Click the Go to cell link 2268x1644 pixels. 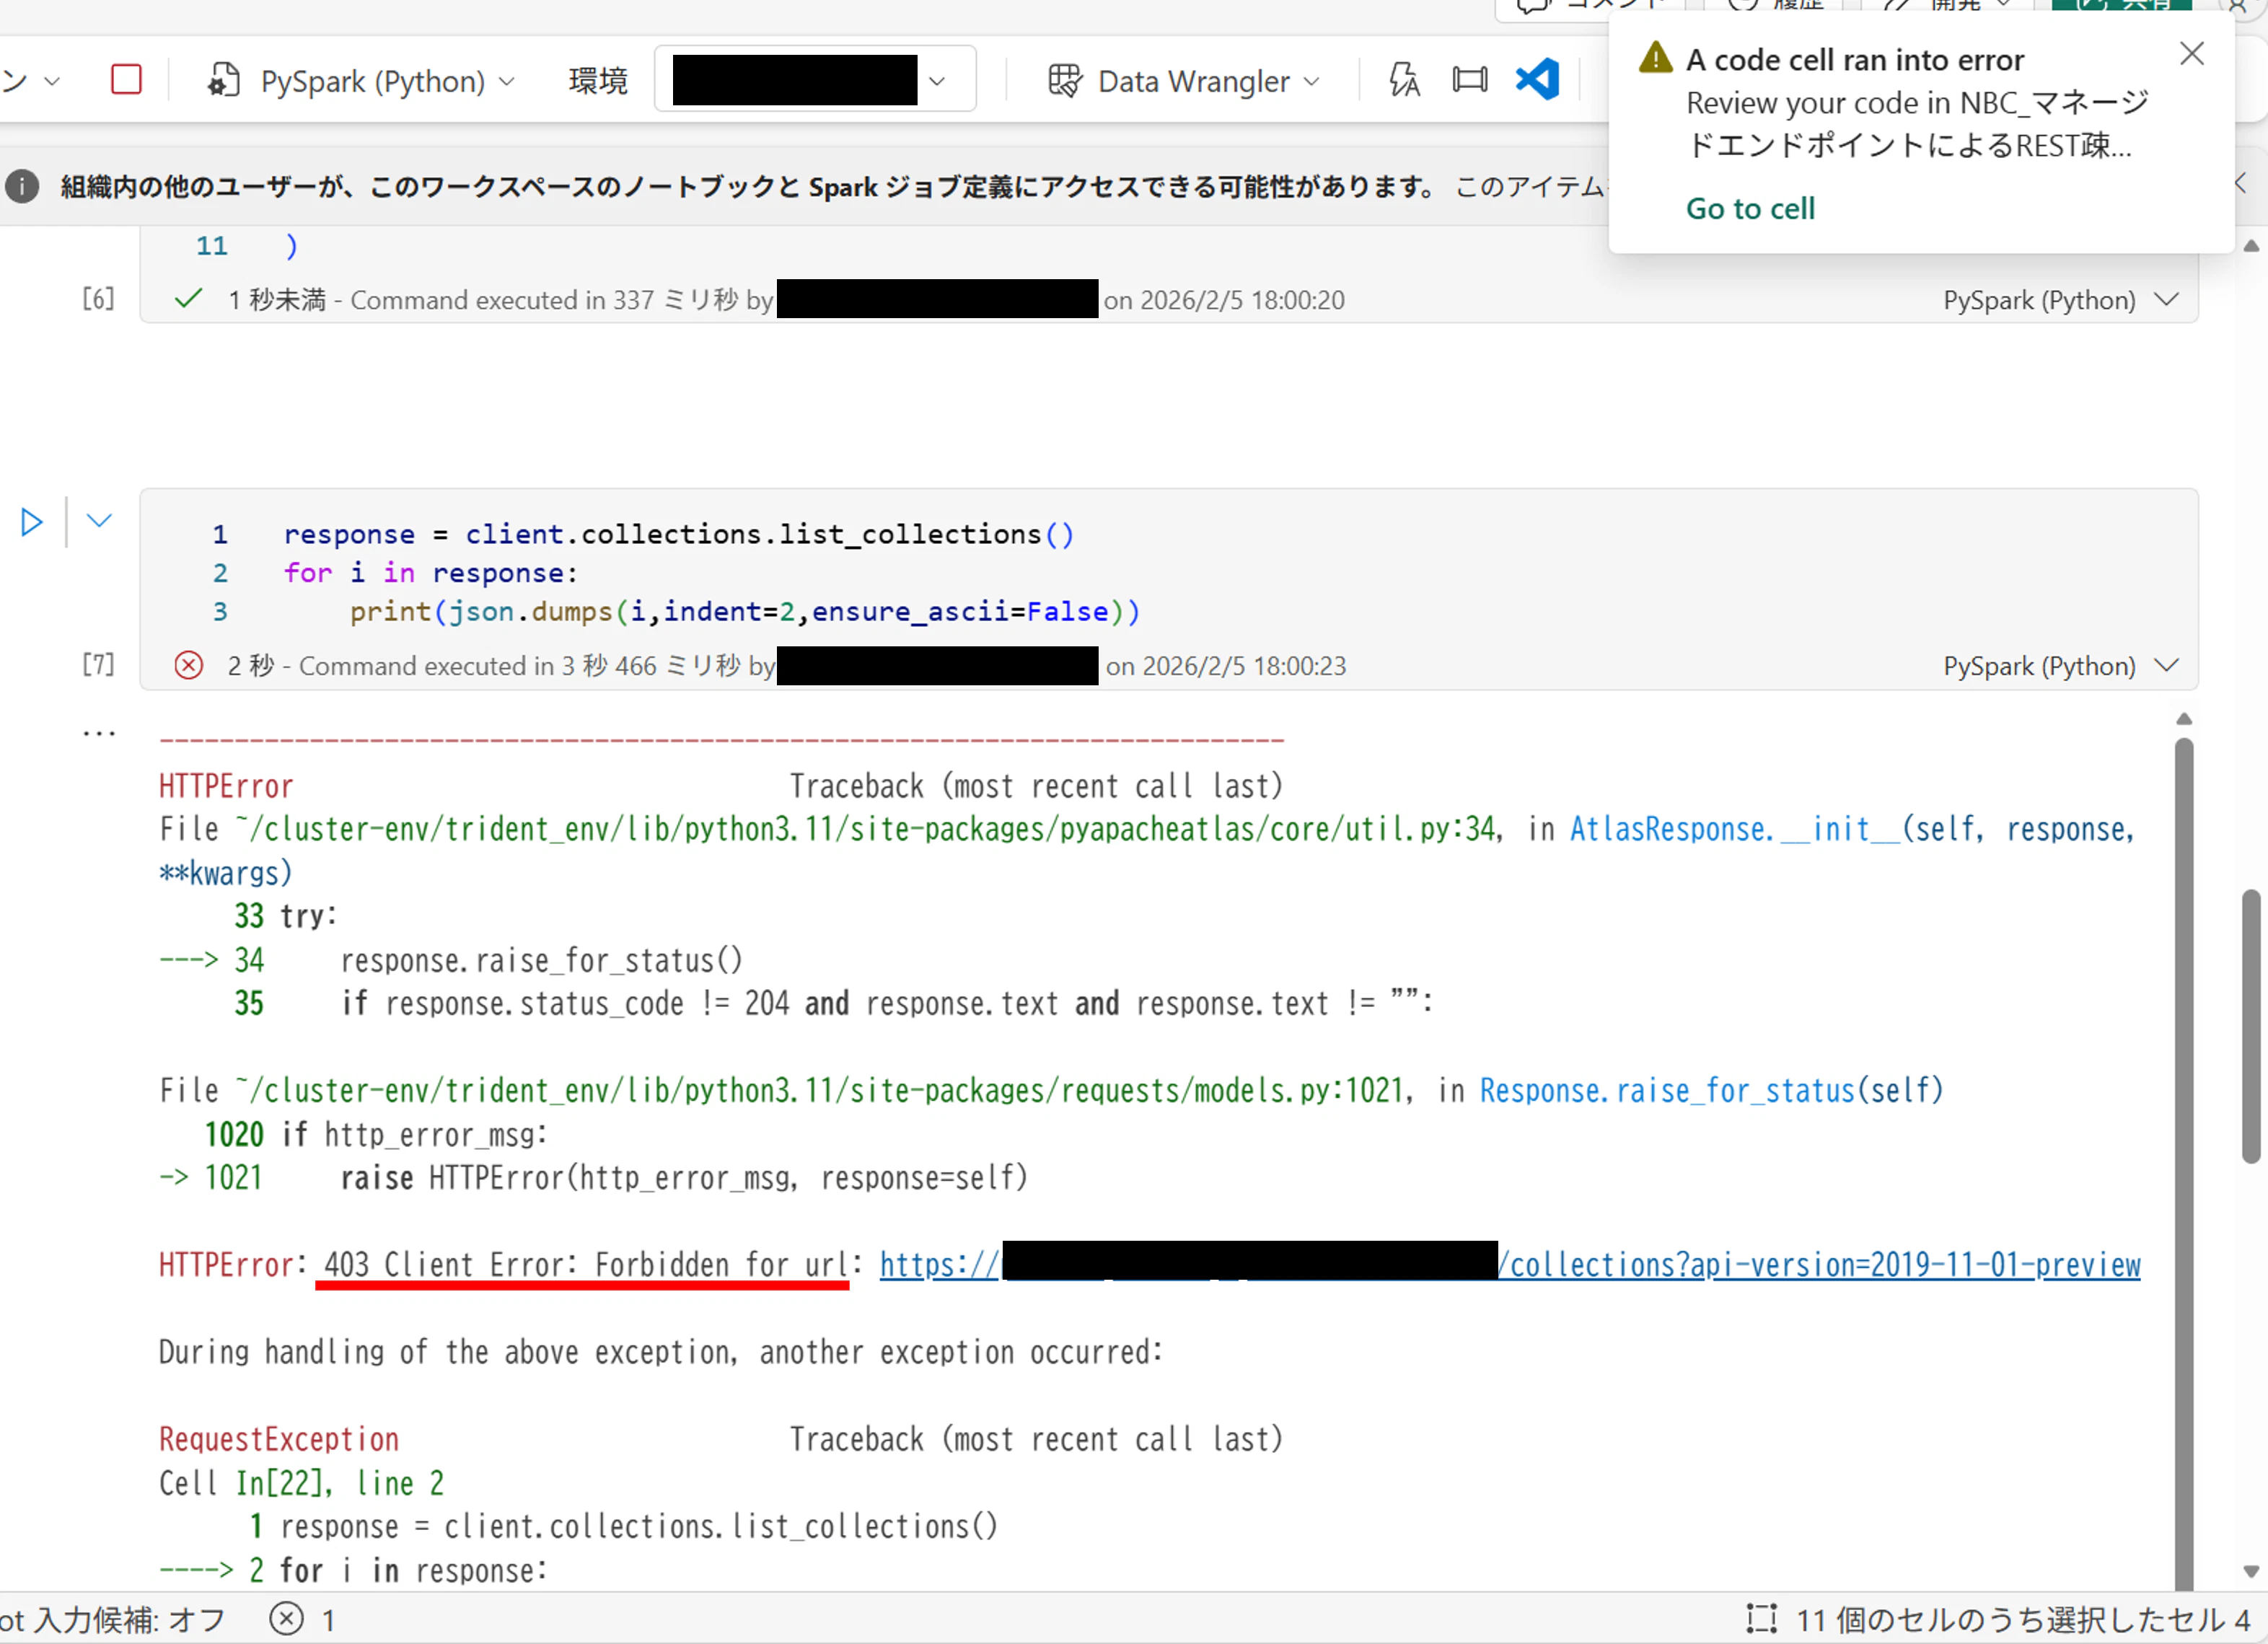click(1750, 208)
